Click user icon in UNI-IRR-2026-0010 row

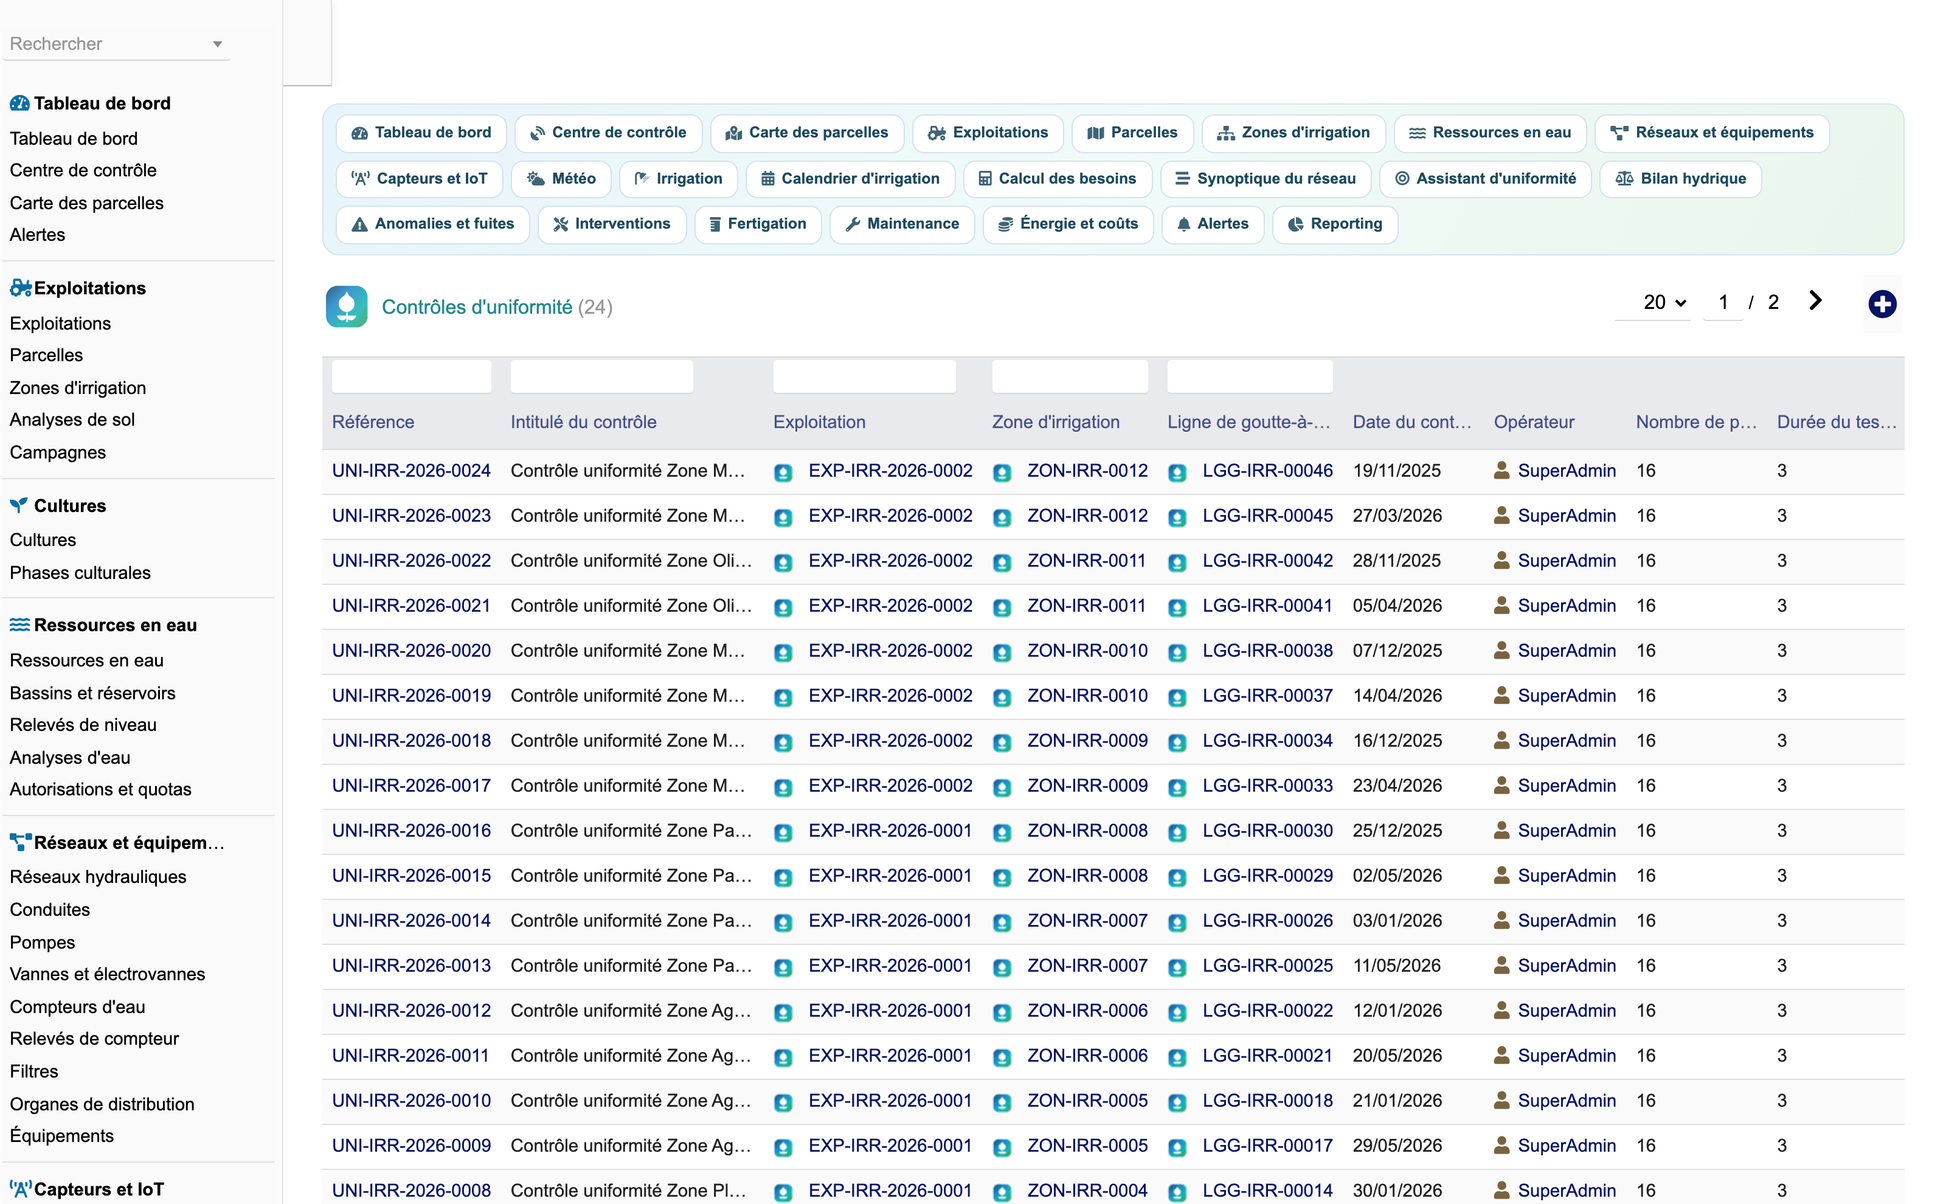coord(1501,1100)
